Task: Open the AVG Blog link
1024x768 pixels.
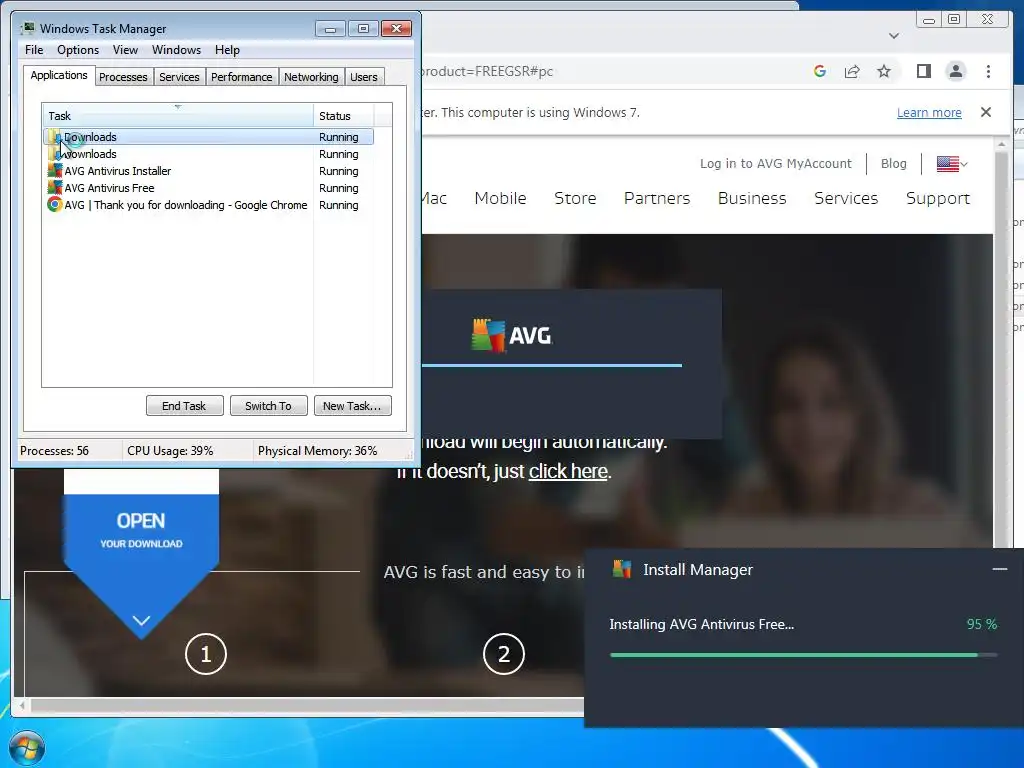Action: point(893,163)
